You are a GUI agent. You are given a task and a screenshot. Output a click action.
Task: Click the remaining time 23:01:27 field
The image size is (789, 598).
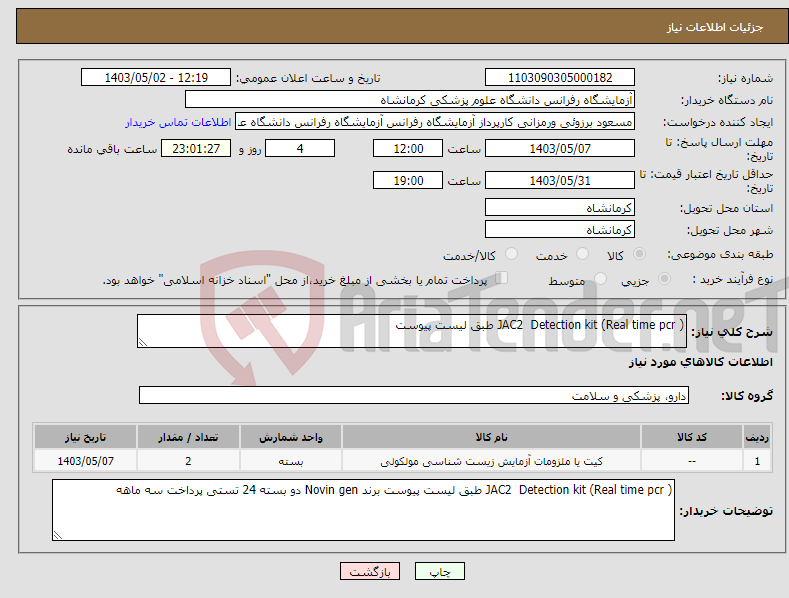[x=196, y=148]
